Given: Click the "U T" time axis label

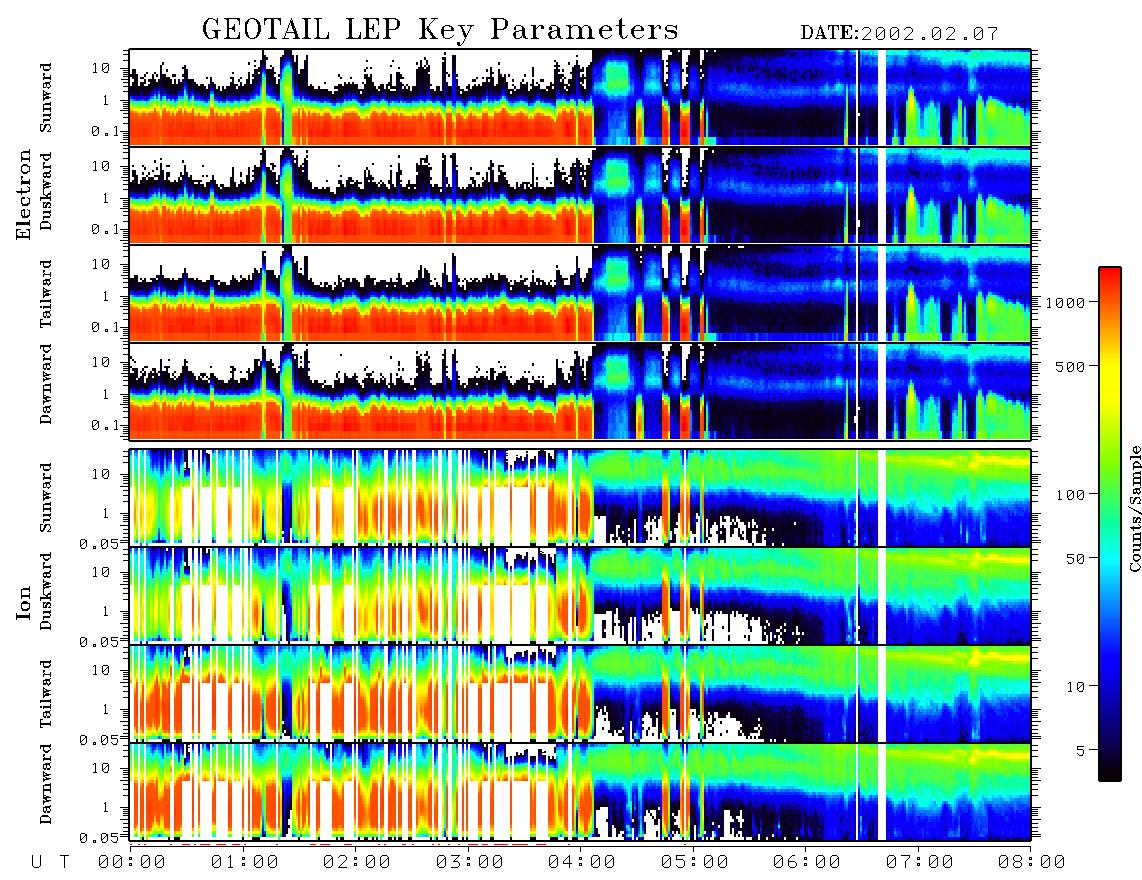Looking at the screenshot, I should pyautogui.click(x=50, y=863).
